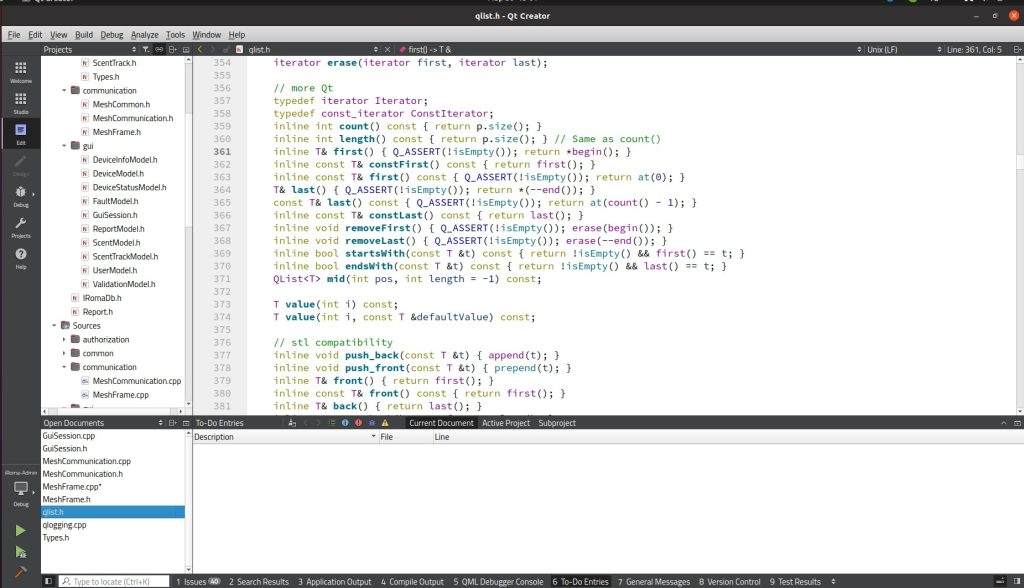Expand the authorization folder in Sources
The image size is (1024, 588).
(65, 339)
